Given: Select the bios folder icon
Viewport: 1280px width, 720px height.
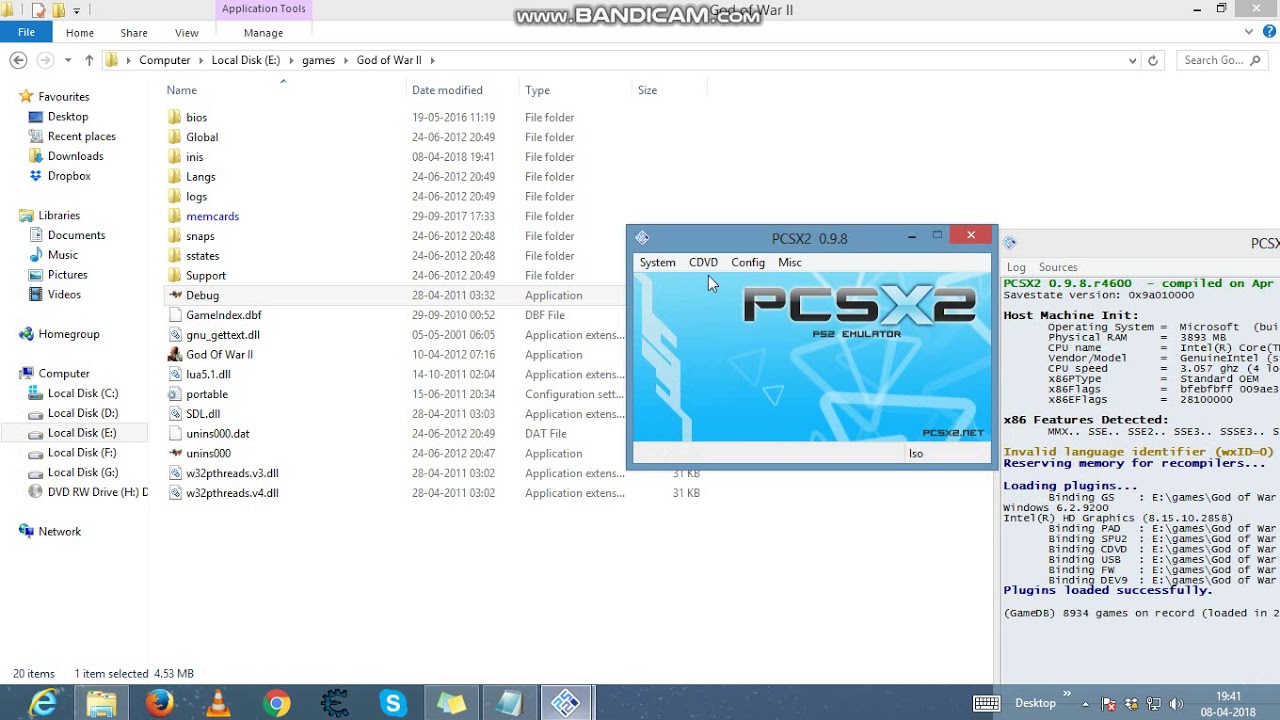Looking at the screenshot, I should pos(175,117).
